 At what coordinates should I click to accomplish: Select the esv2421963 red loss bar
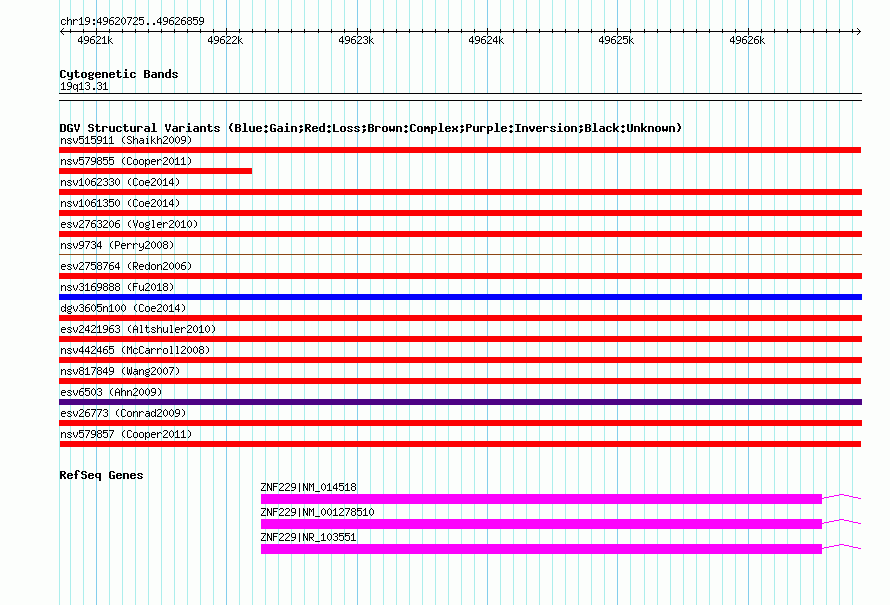(460, 339)
